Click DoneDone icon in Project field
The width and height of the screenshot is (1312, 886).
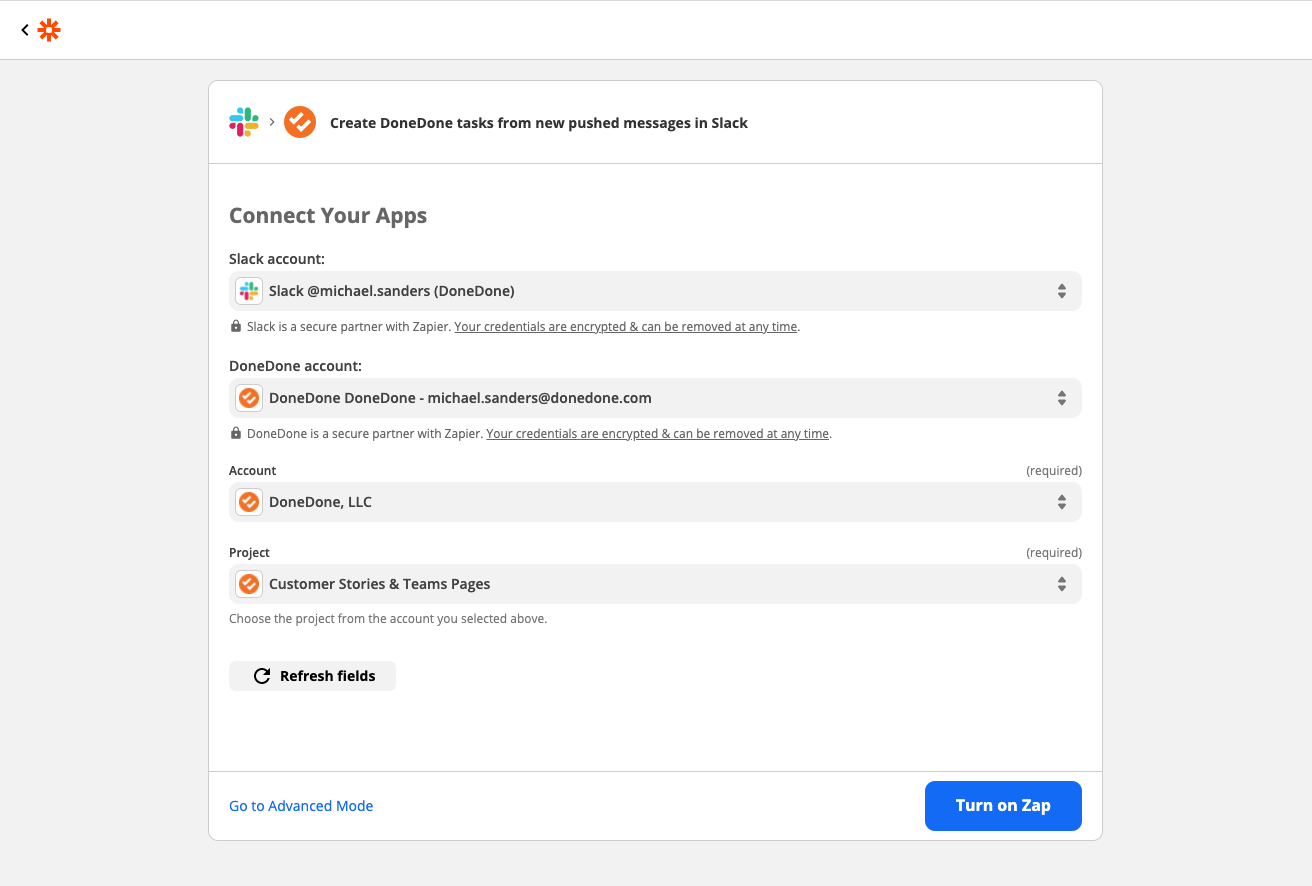click(249, 584)
